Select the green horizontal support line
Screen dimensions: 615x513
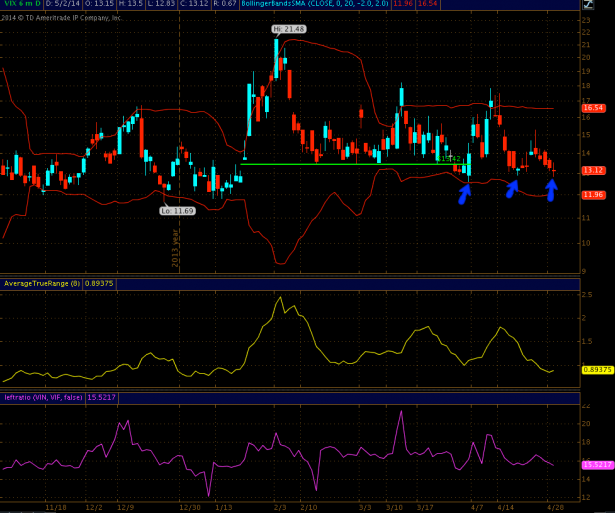click(x=340, y=164)
